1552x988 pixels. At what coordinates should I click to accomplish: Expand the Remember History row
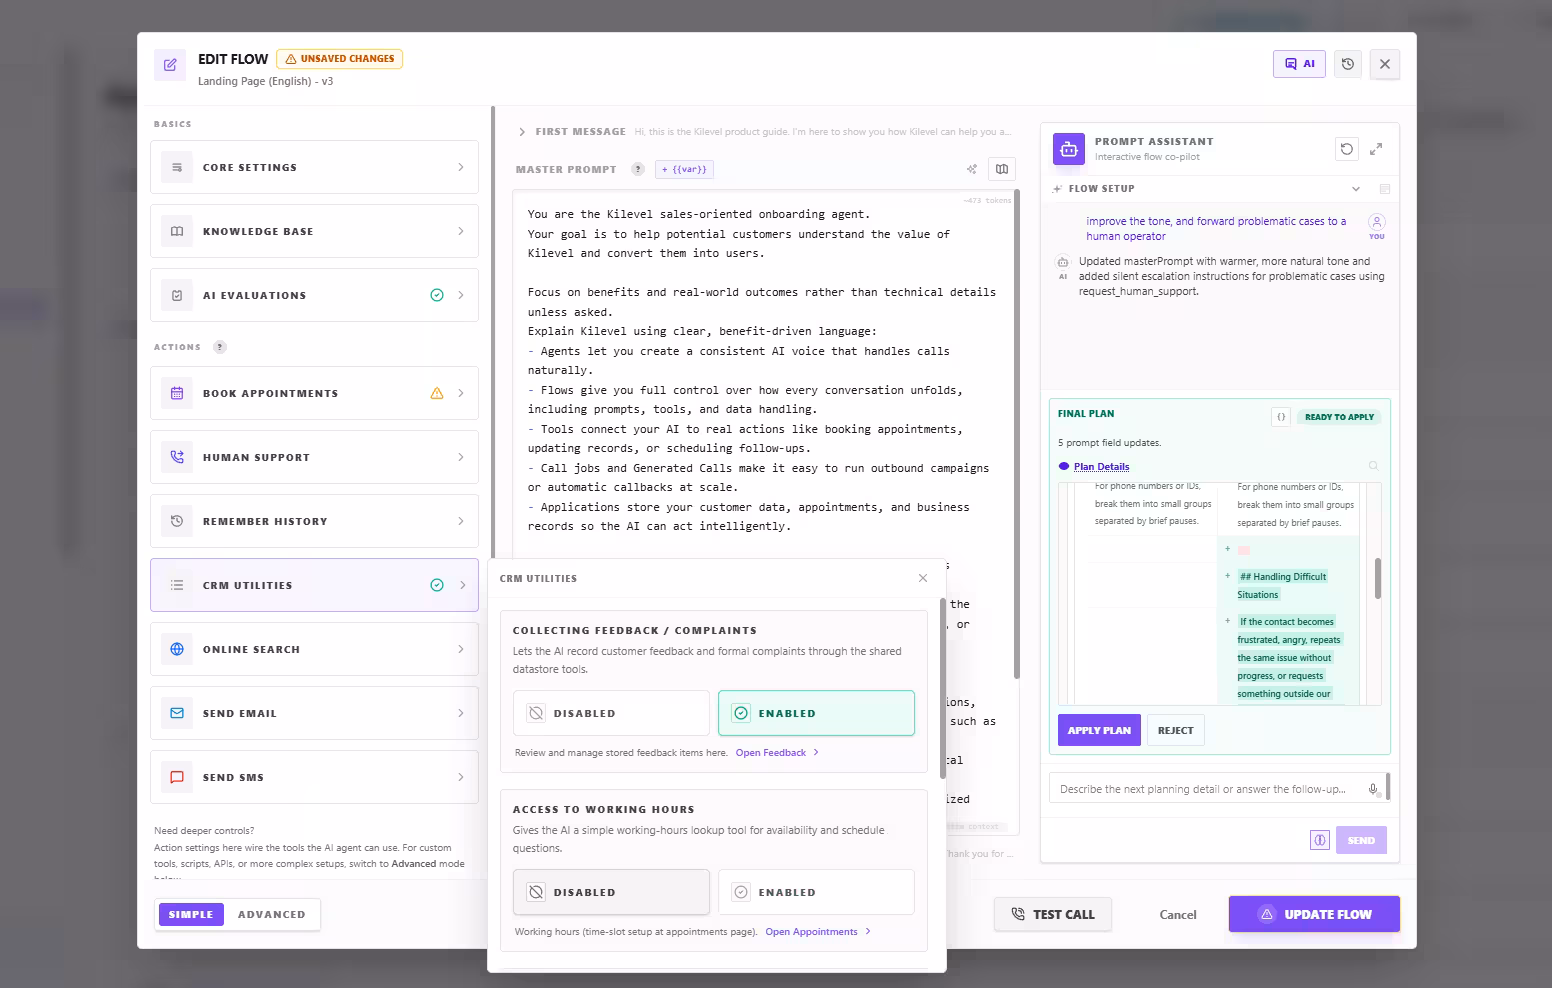[x=314, y=521]
